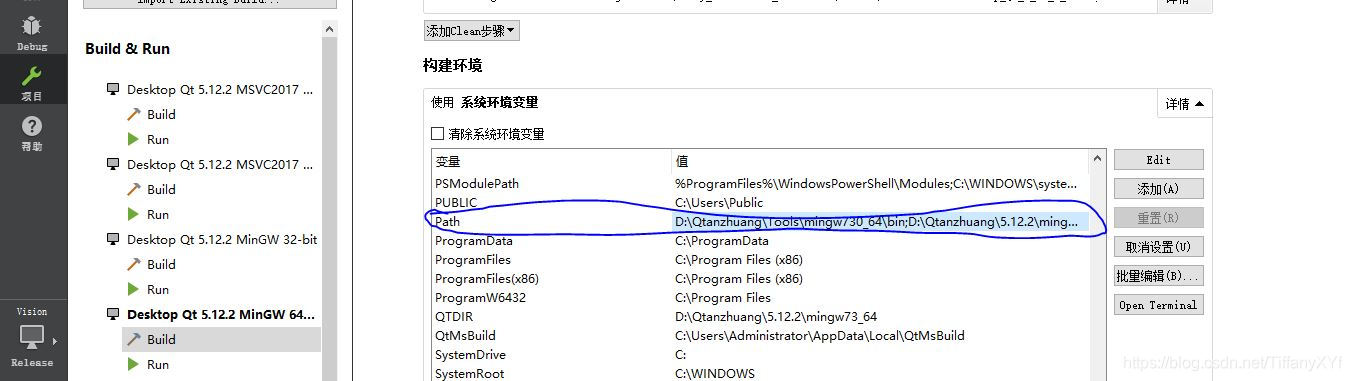
Task: Click the 批量编辑(B)... button
Action: click(x=1159, y=276)
